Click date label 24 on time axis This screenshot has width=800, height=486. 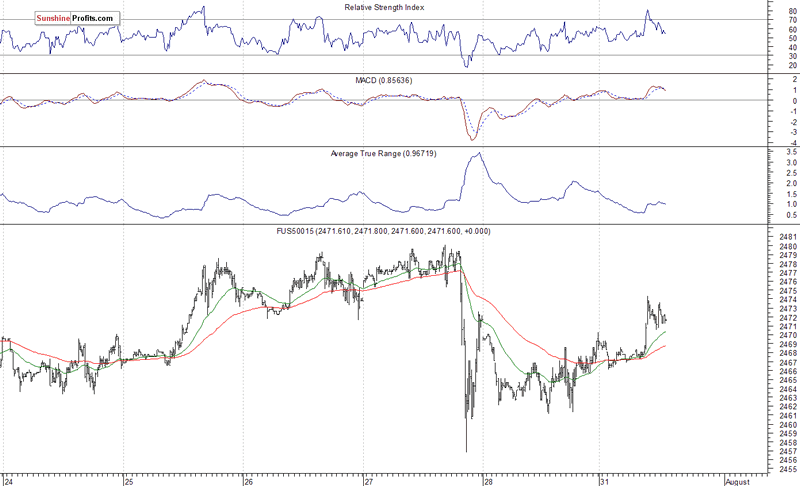(9, 482)
